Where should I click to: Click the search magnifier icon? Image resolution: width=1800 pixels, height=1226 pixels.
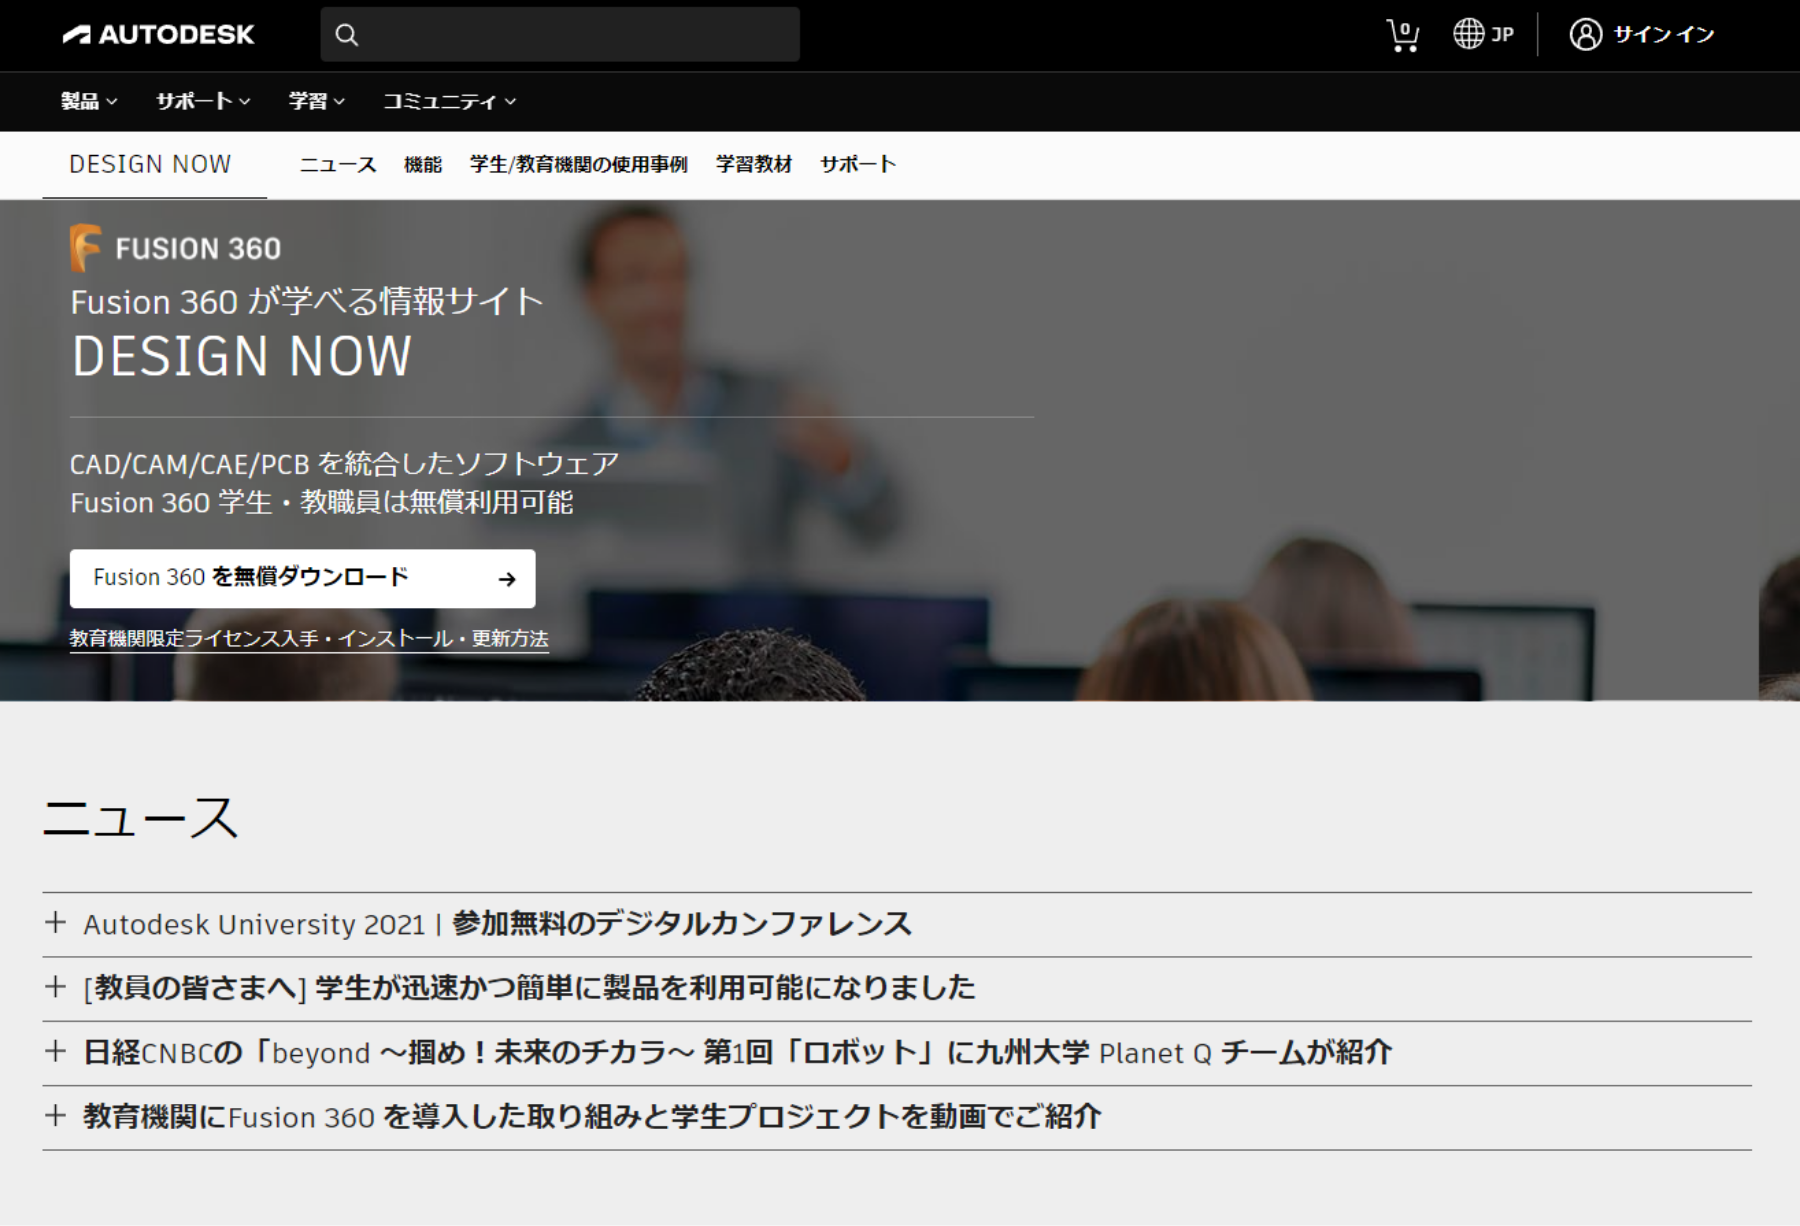(x=347, y=35)
